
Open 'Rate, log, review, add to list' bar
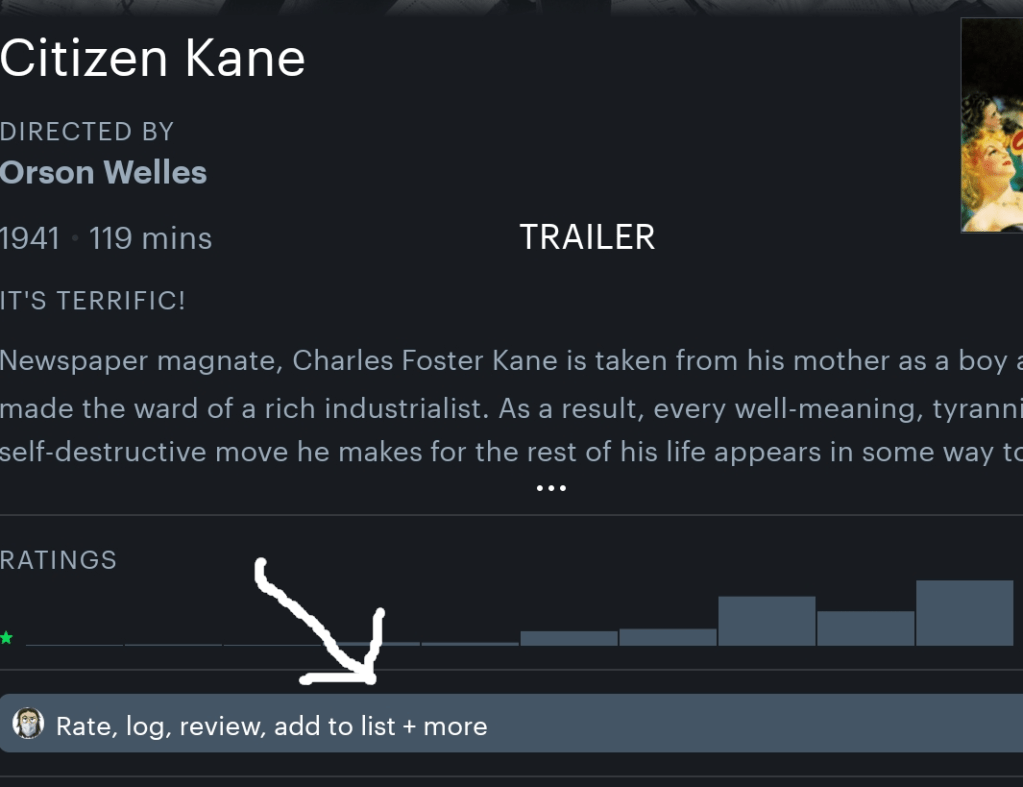tap(511, 724)
